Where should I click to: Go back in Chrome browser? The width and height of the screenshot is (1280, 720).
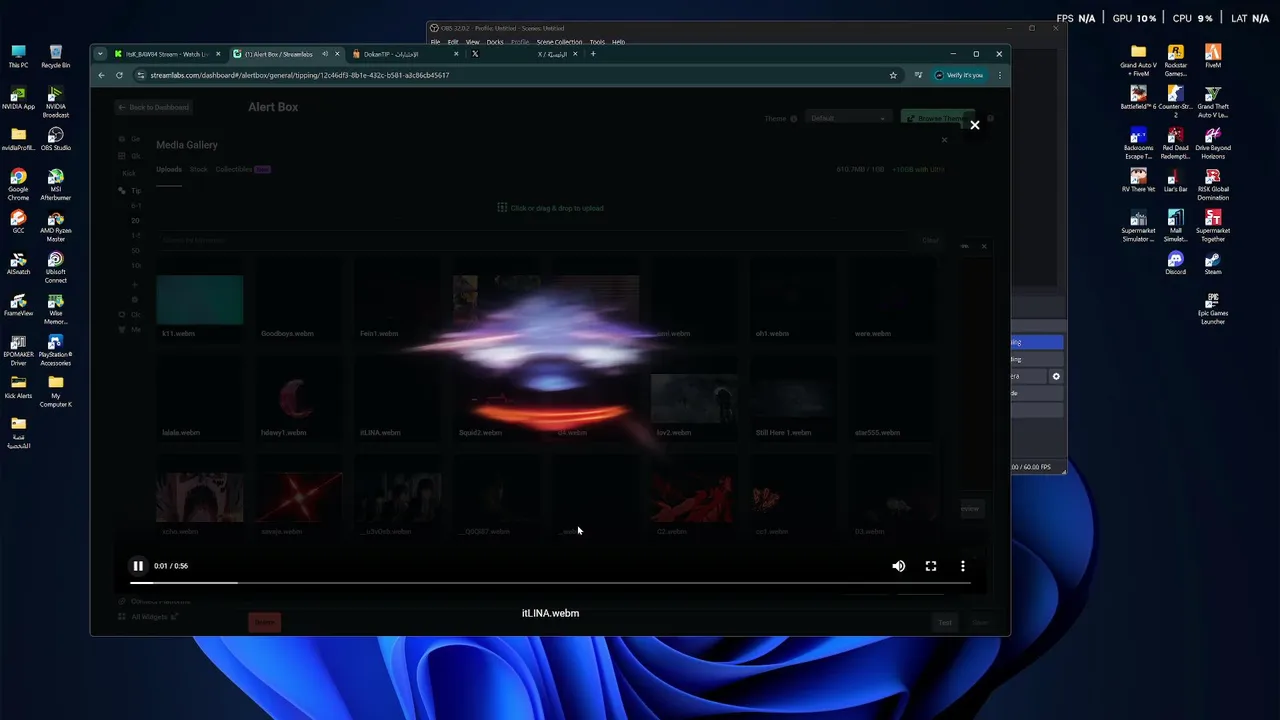(x=101, y=75)
